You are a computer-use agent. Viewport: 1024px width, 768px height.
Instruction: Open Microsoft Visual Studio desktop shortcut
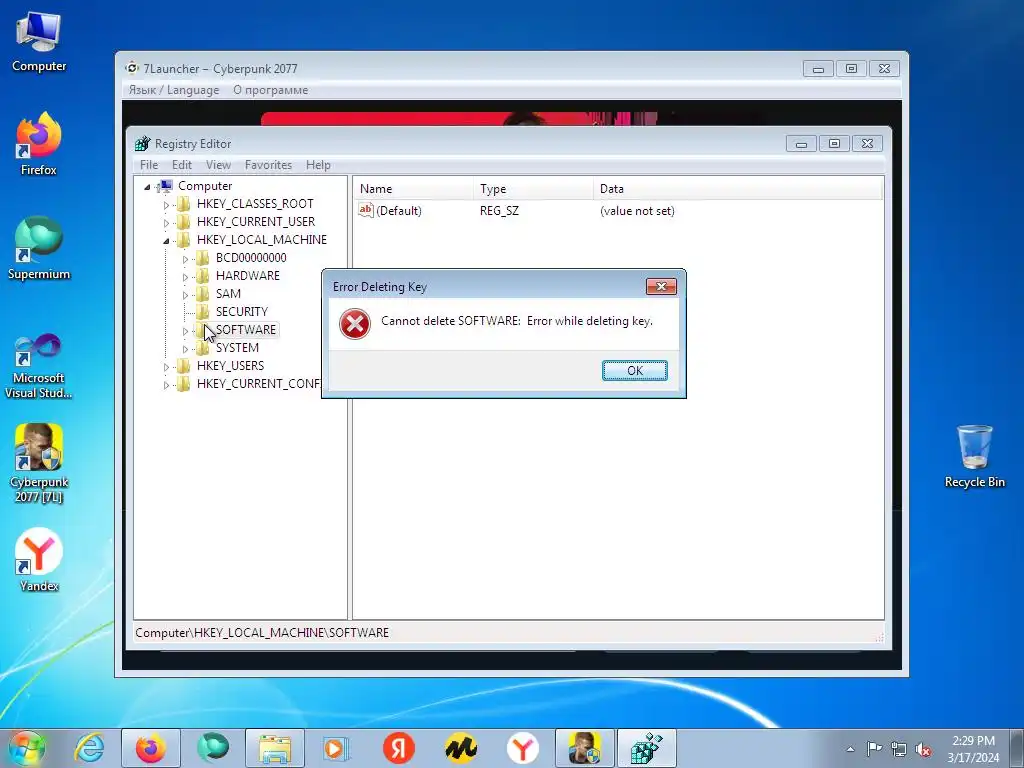click(x=39, y=366)
